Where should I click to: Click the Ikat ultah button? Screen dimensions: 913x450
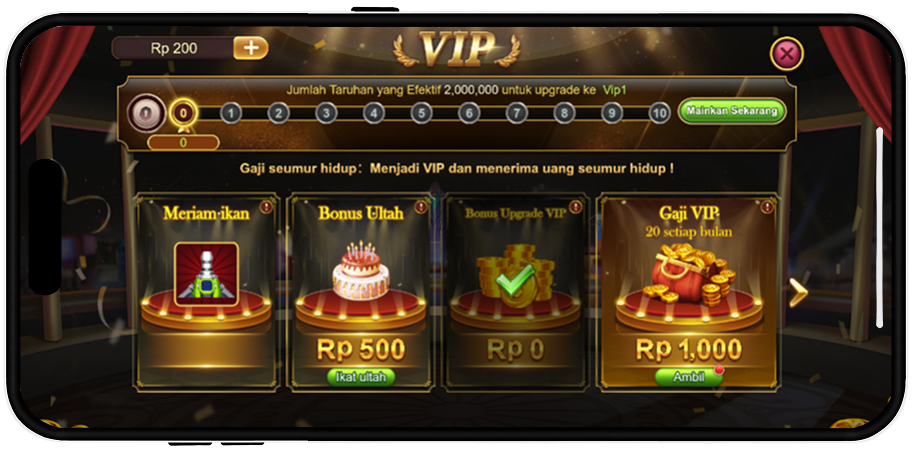(x=360, y=377)
